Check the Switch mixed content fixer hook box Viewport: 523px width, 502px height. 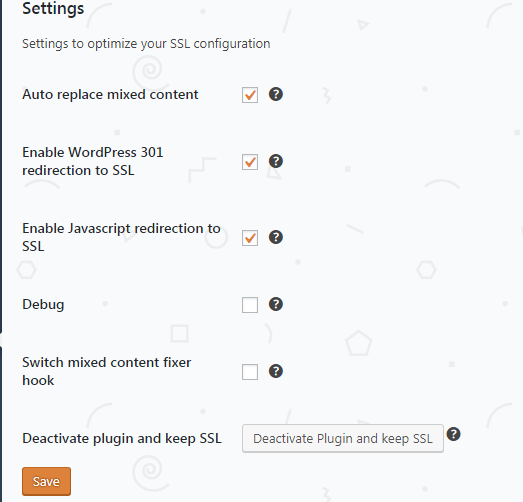[250, 372]
